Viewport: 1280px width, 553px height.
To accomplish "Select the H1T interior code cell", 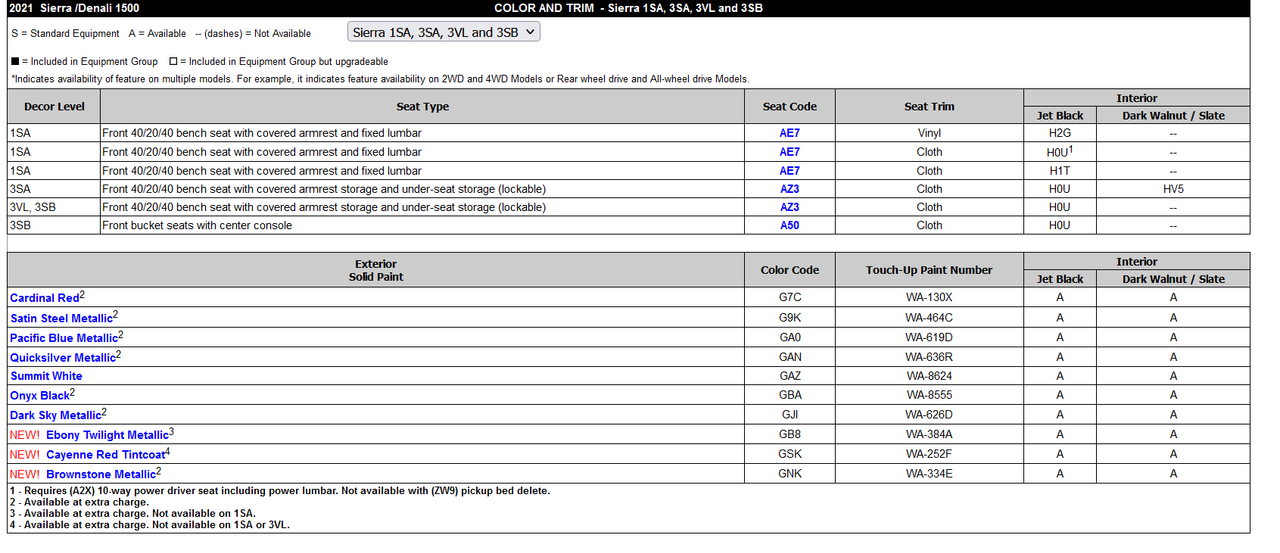I will 1060,171.
